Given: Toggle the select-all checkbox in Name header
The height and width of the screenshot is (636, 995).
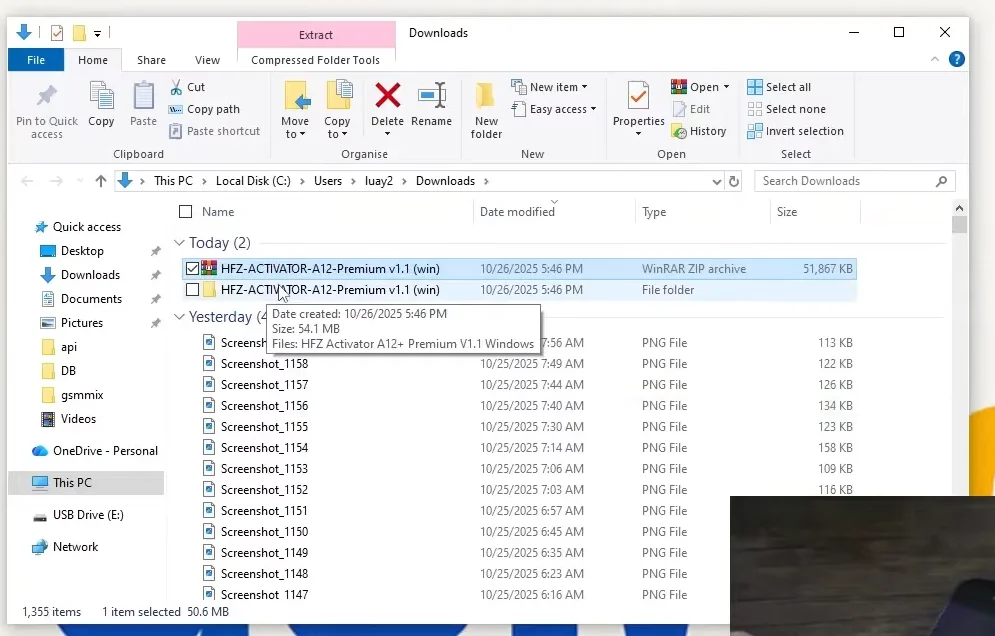Looking at the screenshot, I should coord(185,211).
